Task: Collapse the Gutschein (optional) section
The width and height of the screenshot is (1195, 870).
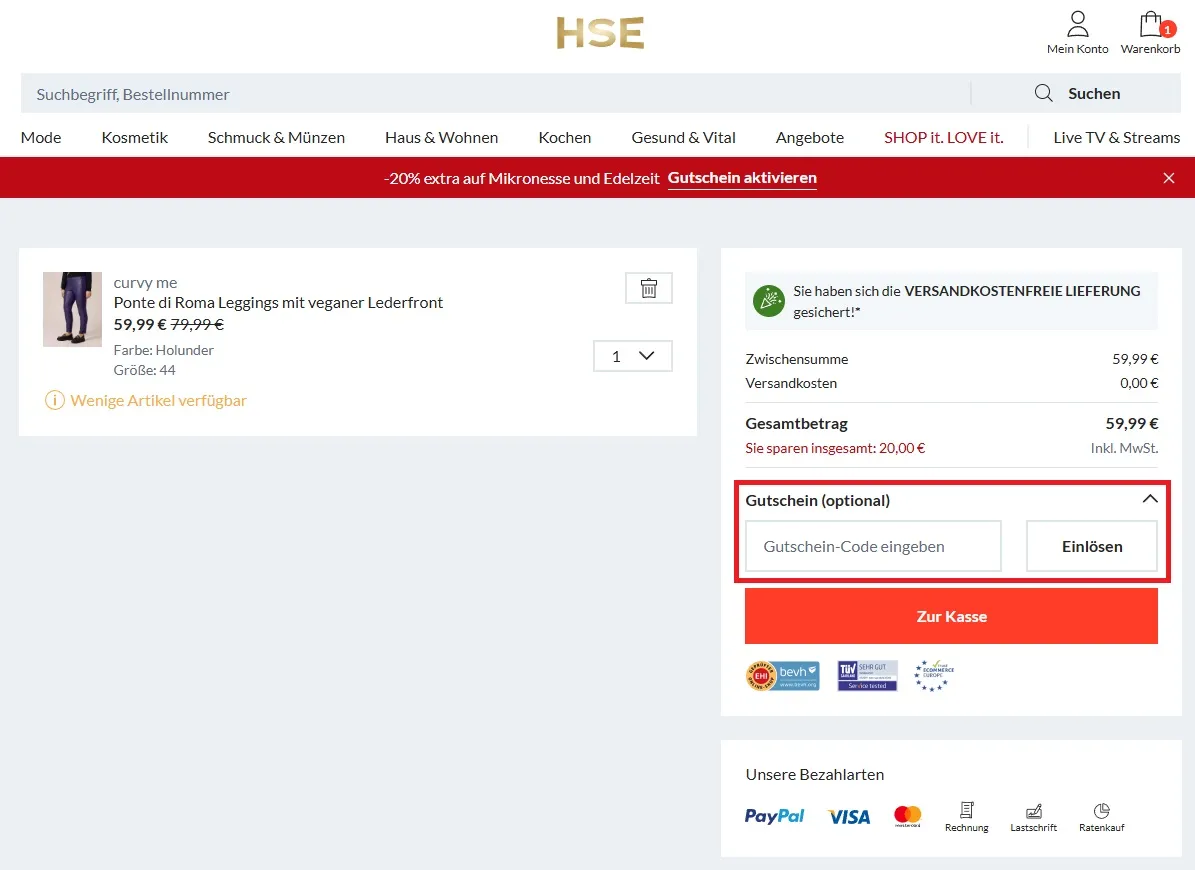Action: 1149,499
